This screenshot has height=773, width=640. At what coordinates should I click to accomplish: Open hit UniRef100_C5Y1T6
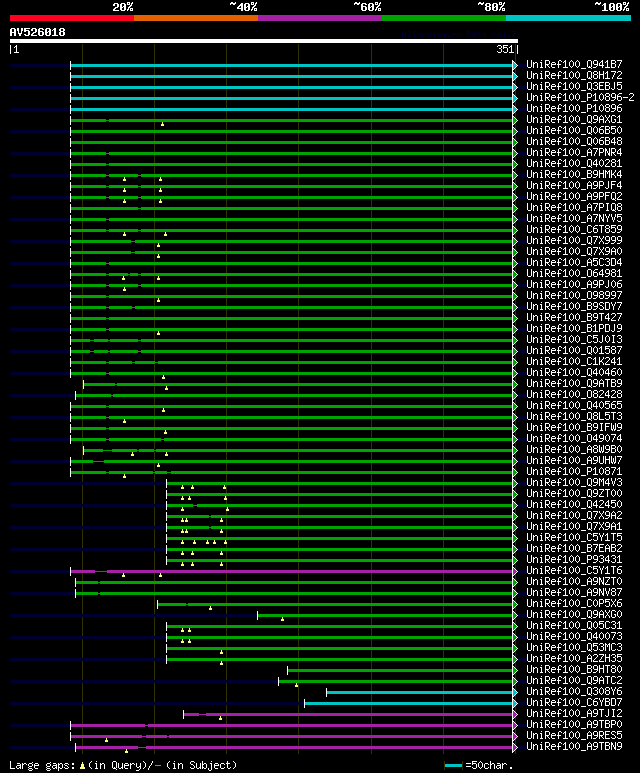[574, 570]
